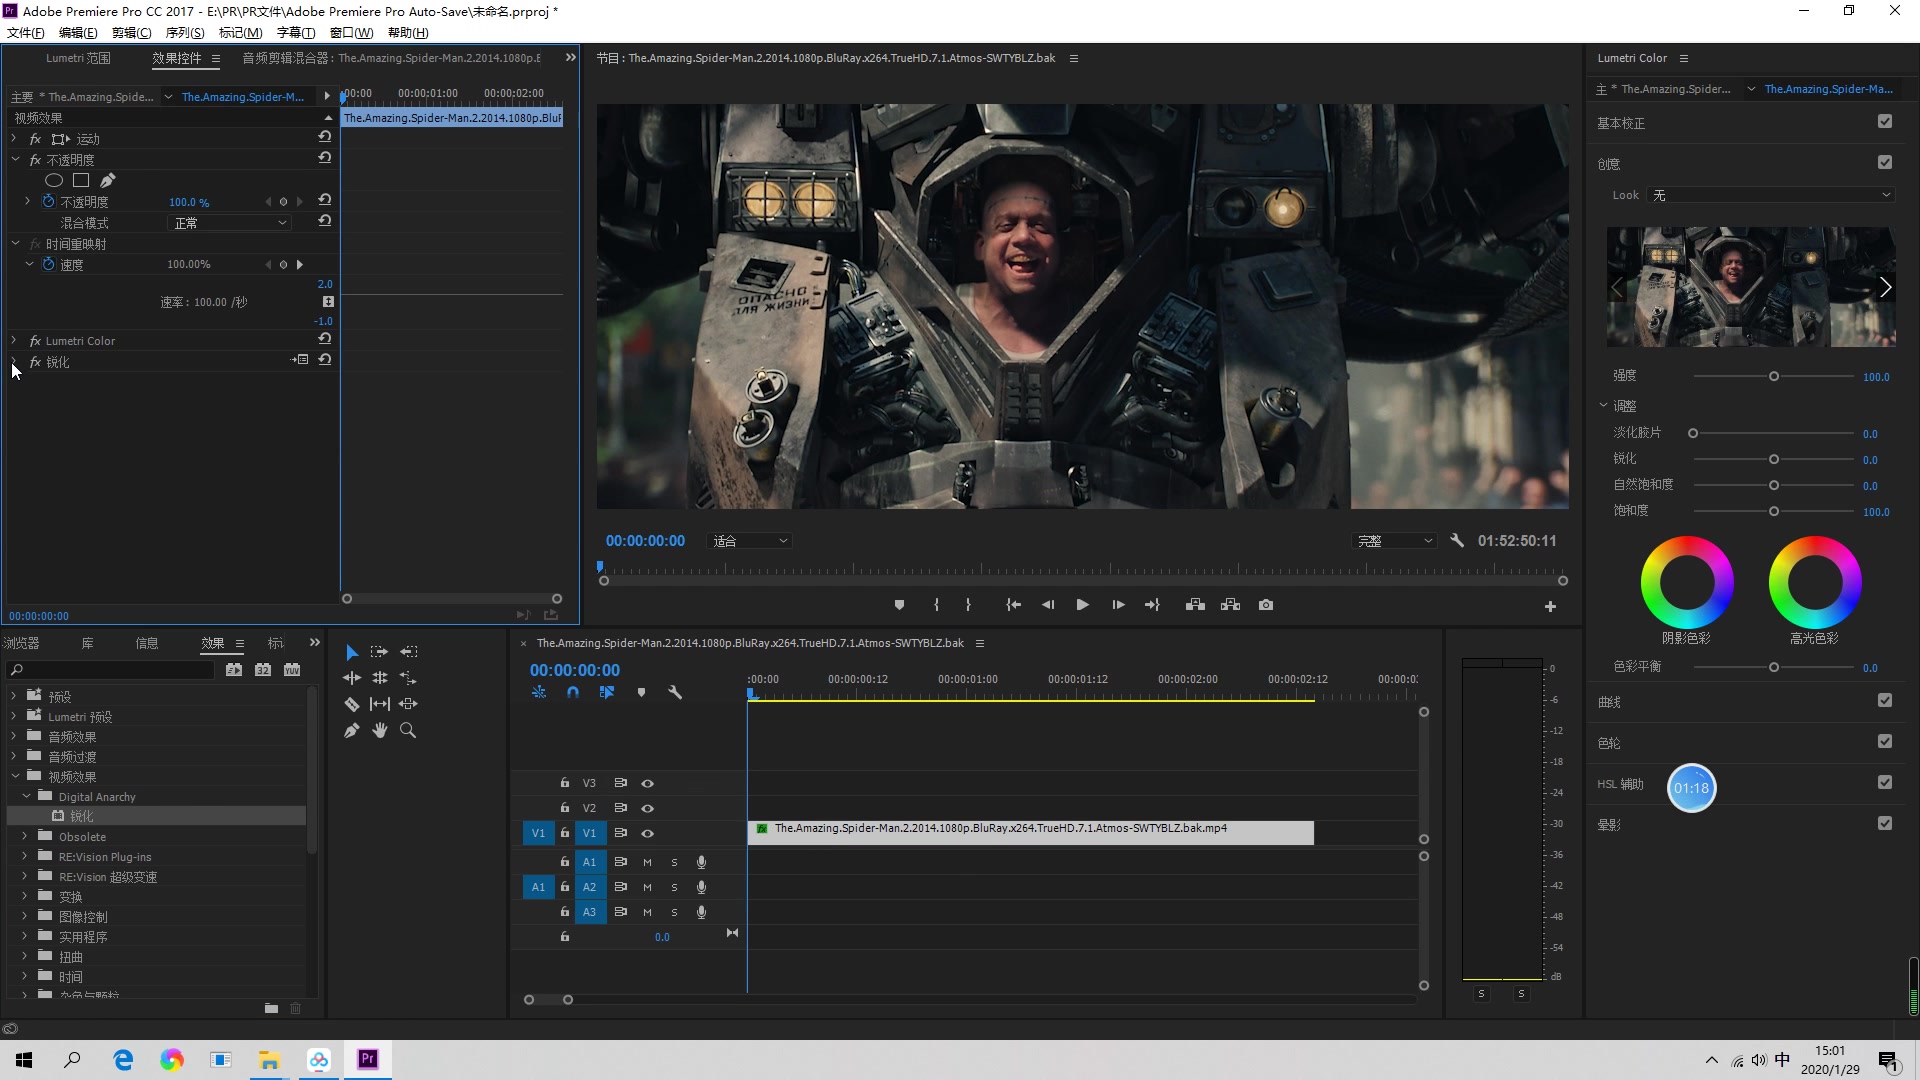This screenshot has height=1080, width=1920.
Task: Uncheck the Basic Correction checkbox
Action: (x=1885, y=121)
